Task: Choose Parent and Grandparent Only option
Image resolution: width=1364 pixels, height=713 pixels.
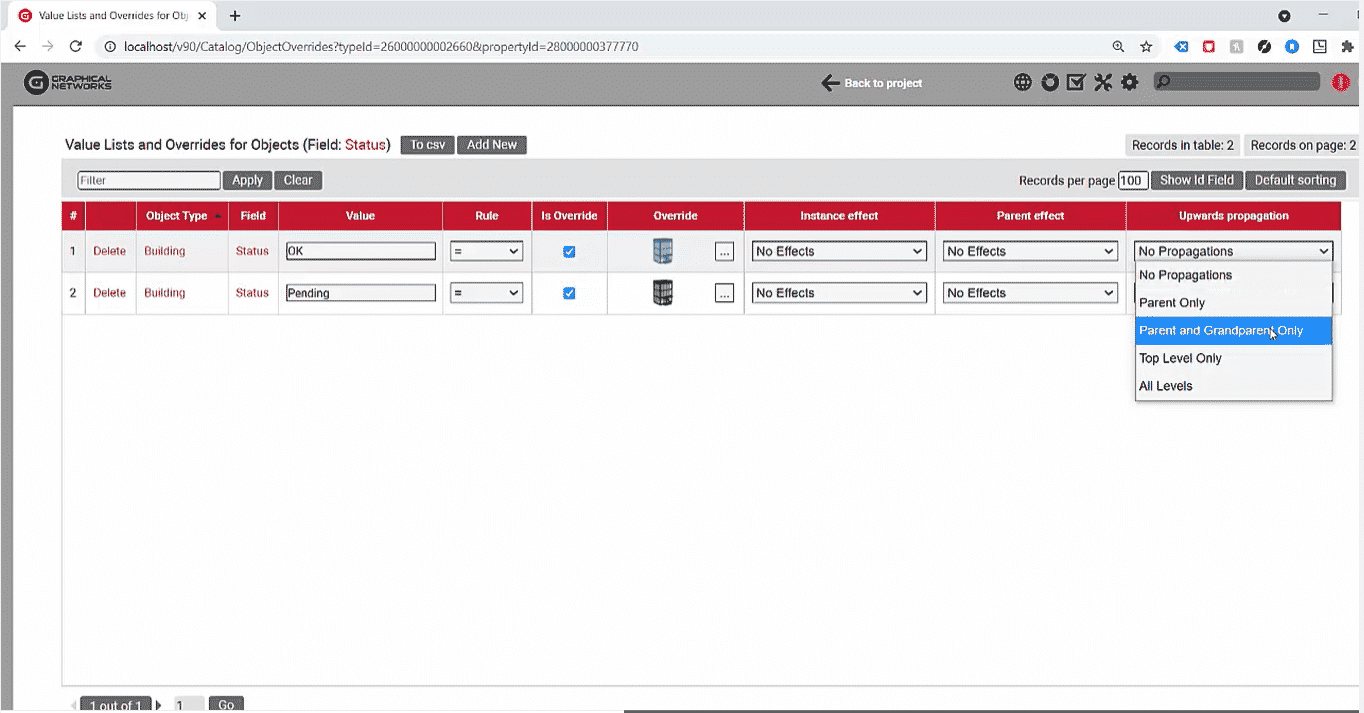Action: 1234,330
